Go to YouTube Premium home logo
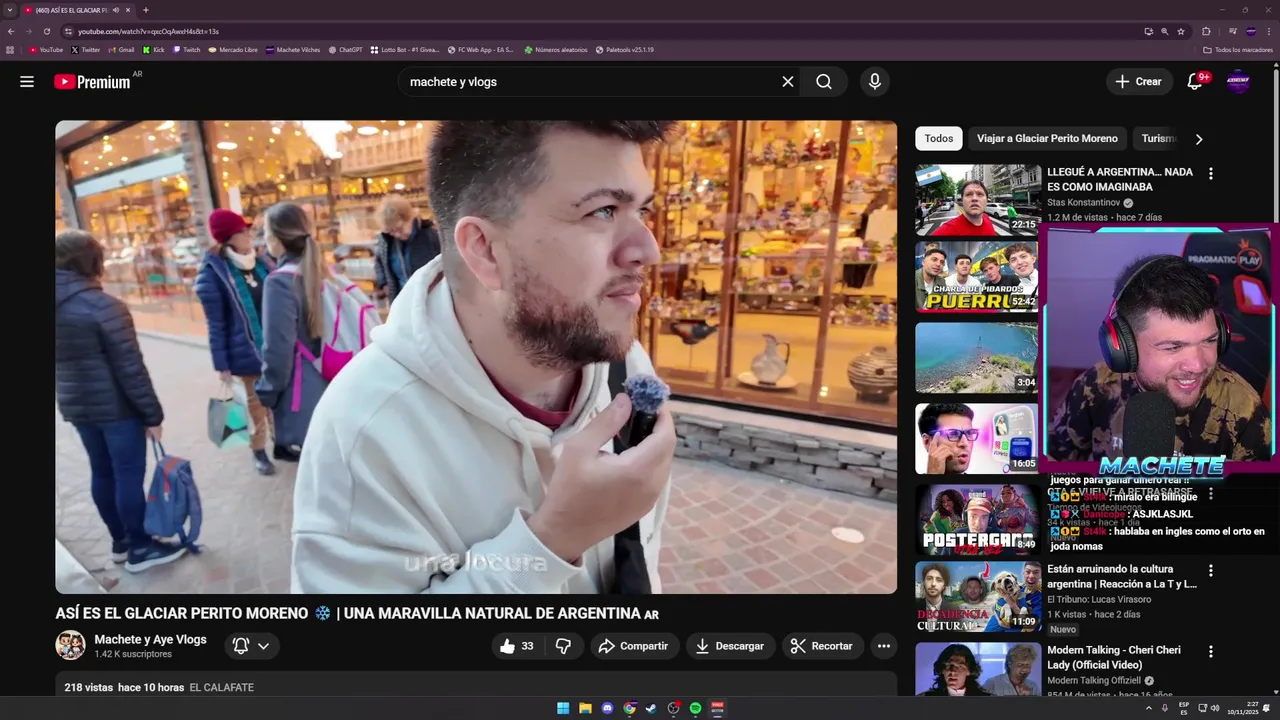 92,82
